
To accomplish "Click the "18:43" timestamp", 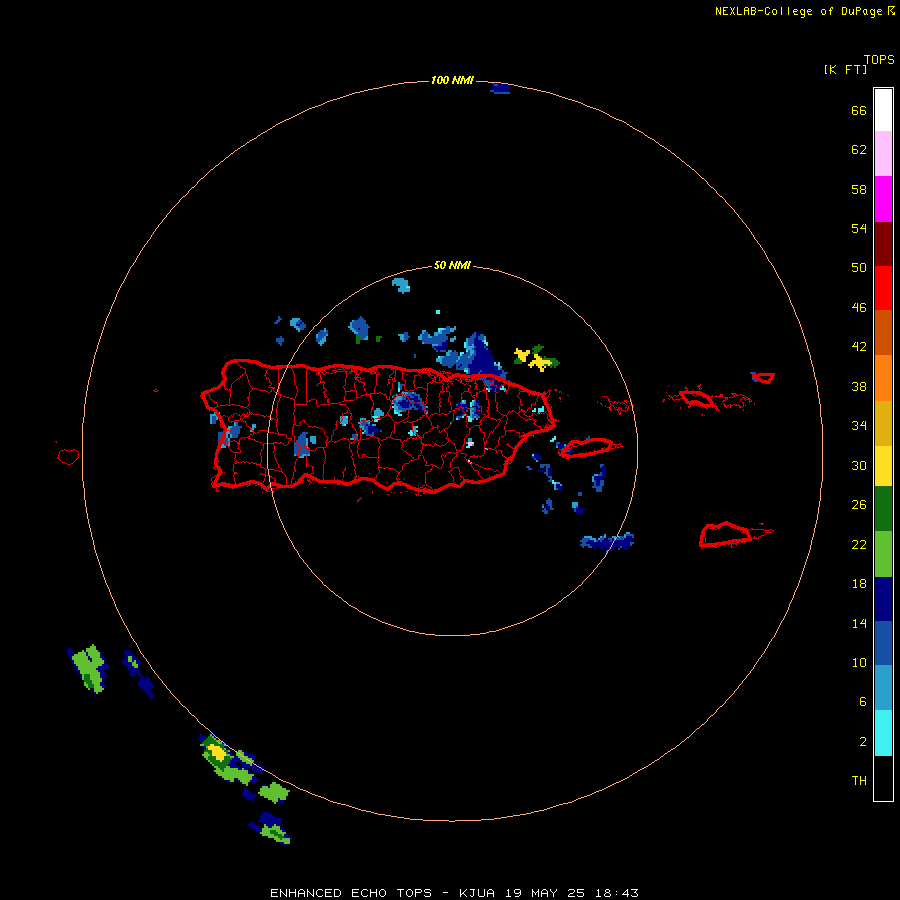I will click(x=615, y=893).
